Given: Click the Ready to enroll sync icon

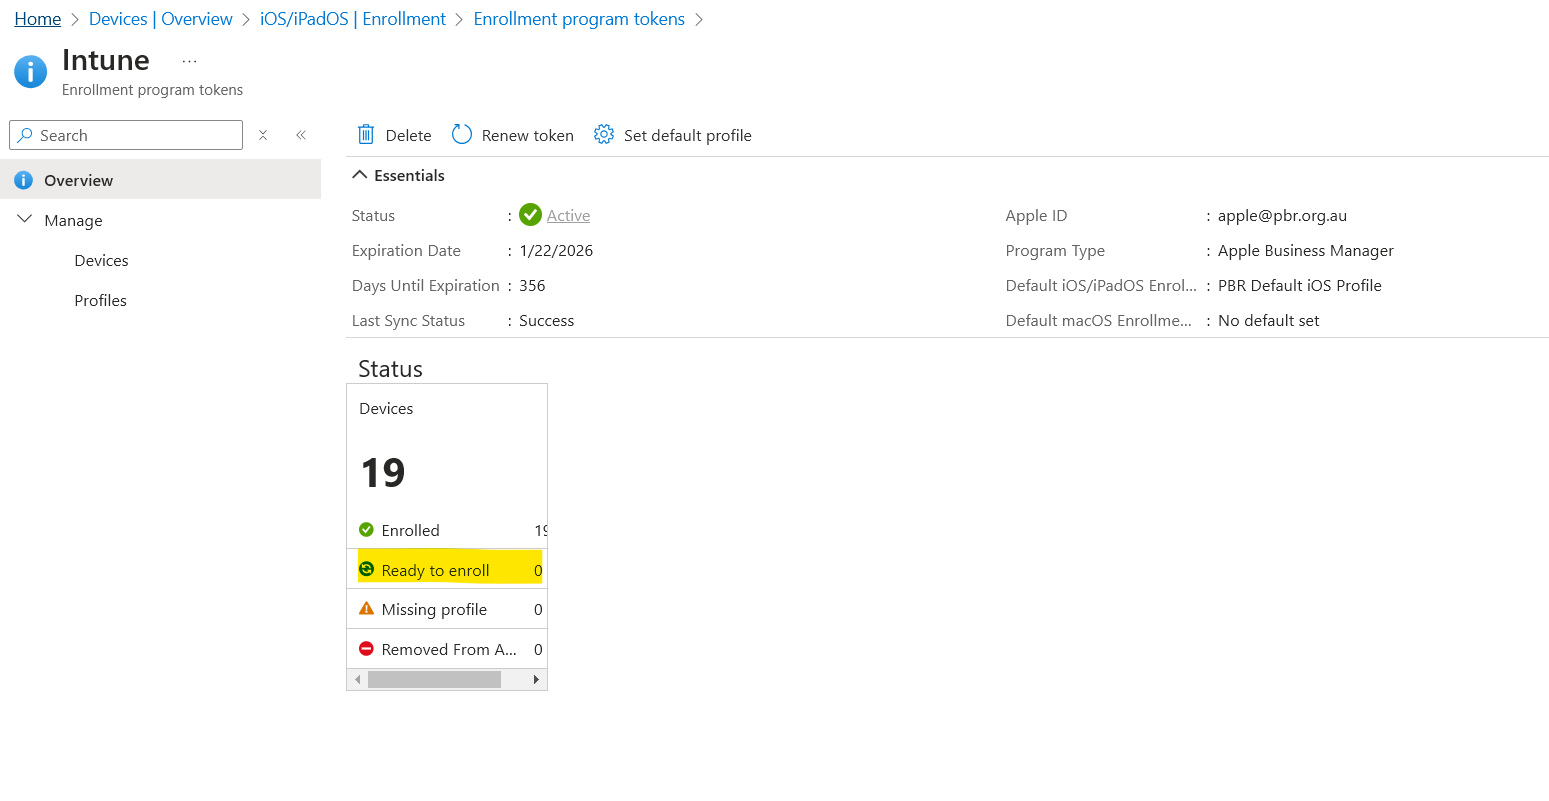Looking at the screenshot, I should 366,569.
